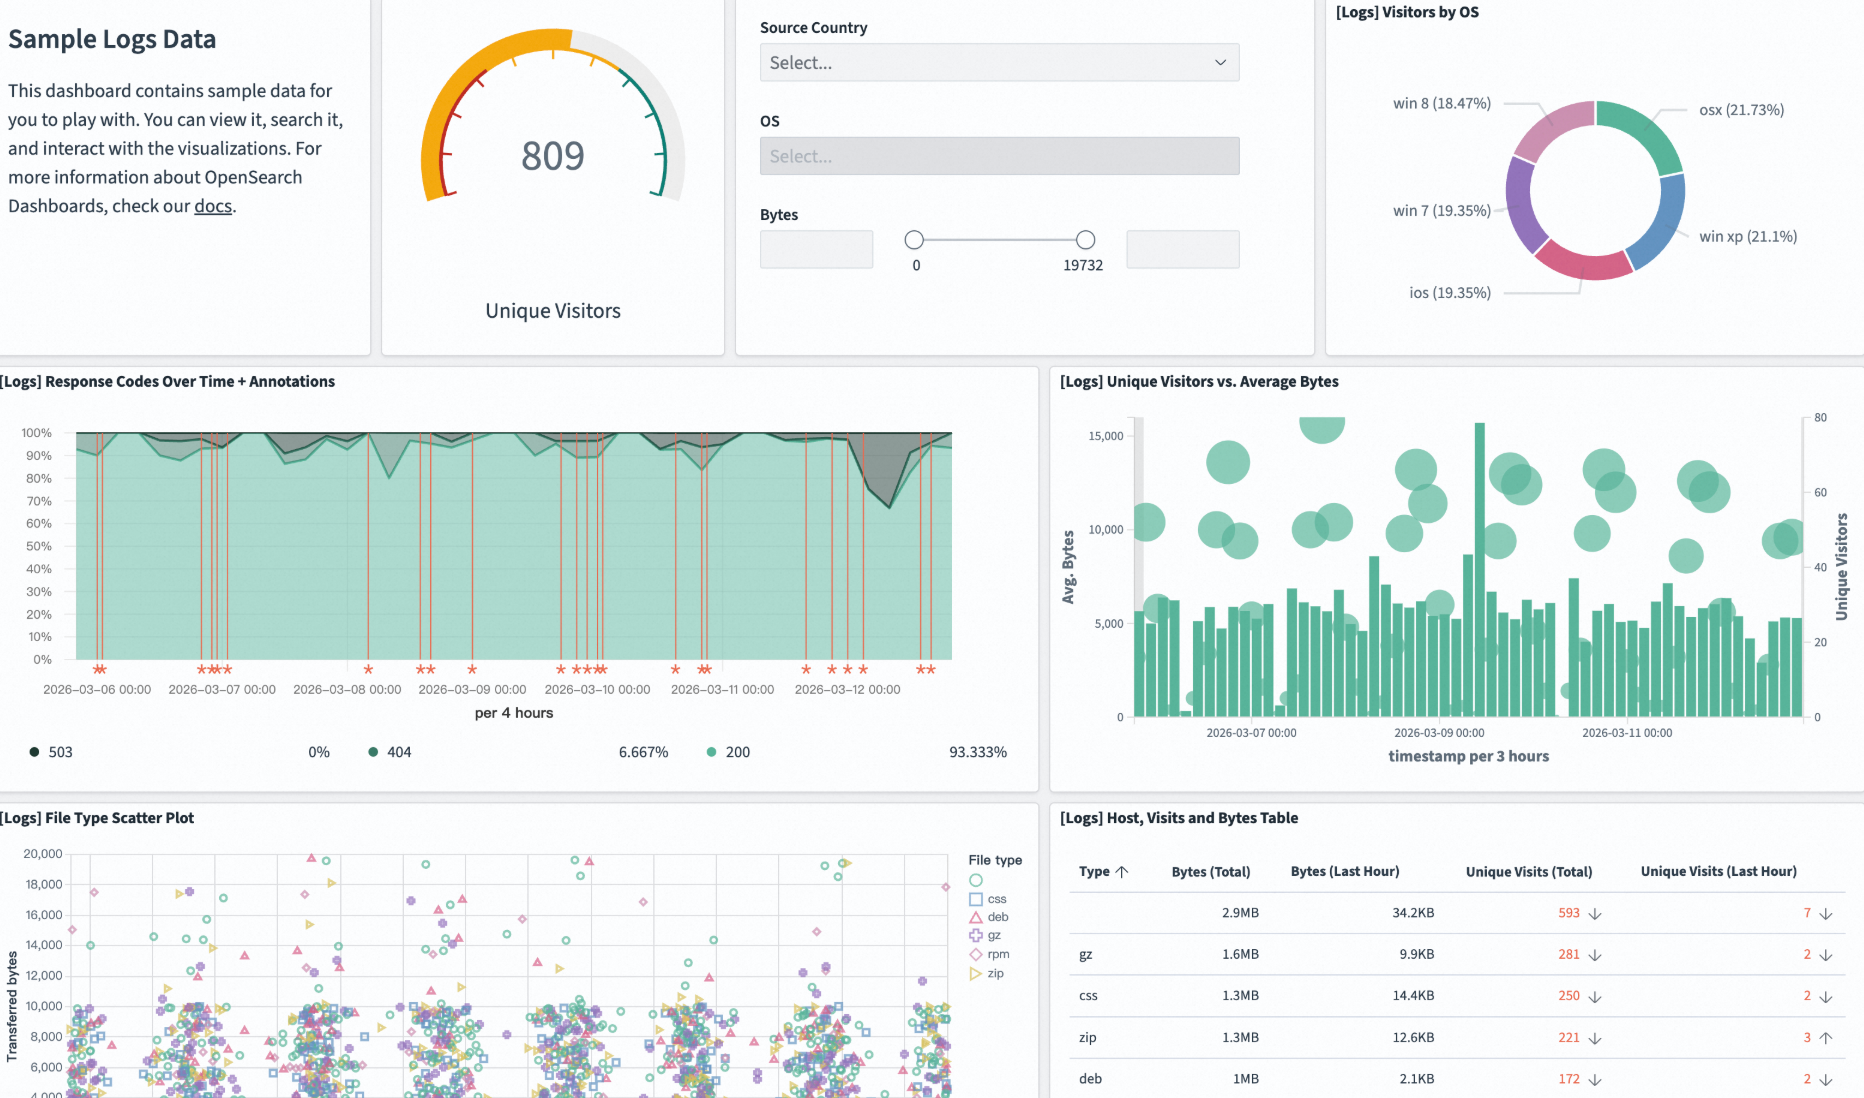Click the win 7 (19.35%) pie label
1864x1098 pixels.
click(x=1442, y=211)
